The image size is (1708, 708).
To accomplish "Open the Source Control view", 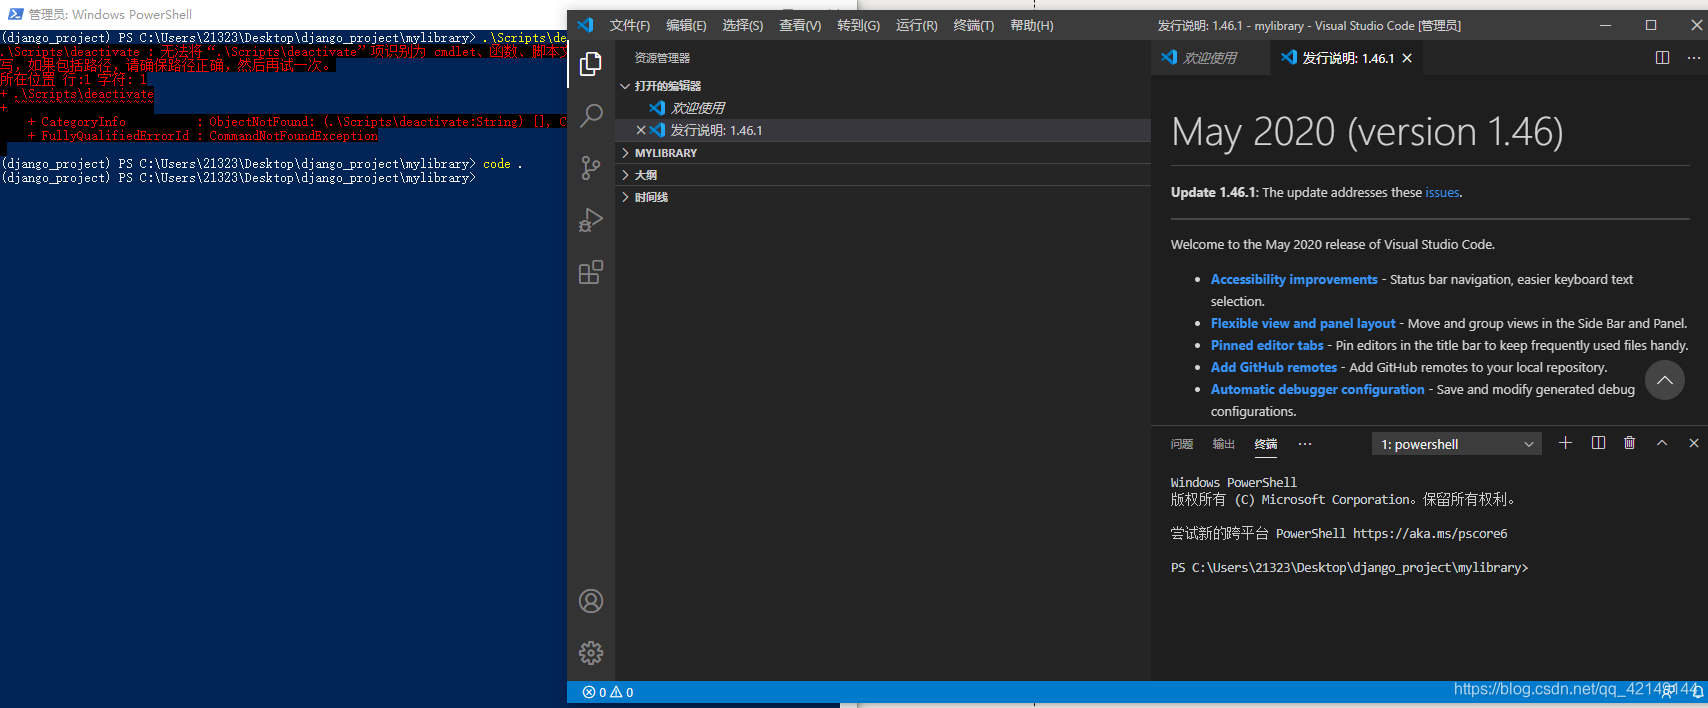I will point(591,168).
